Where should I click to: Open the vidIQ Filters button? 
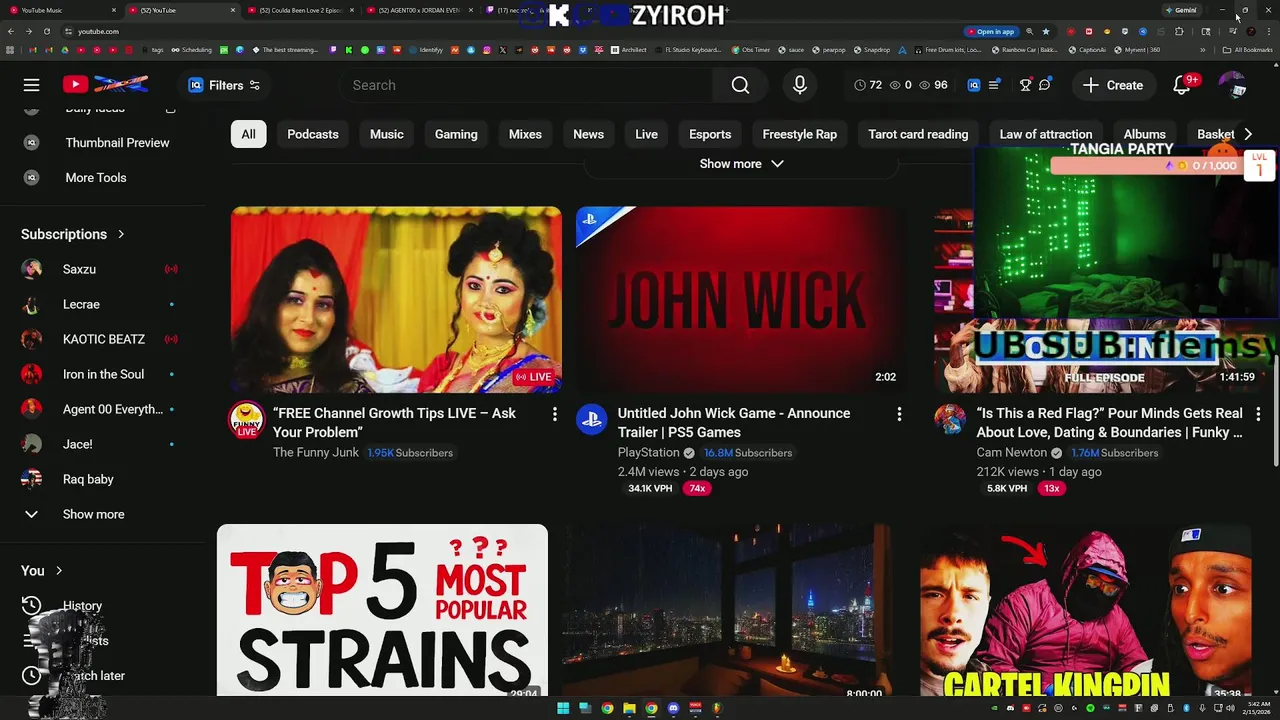click(x=225, y=85)
